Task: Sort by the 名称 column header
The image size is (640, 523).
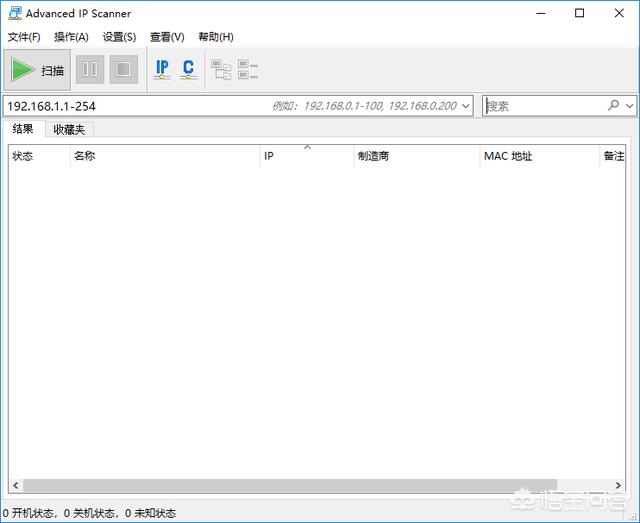Action: [165, 156]
